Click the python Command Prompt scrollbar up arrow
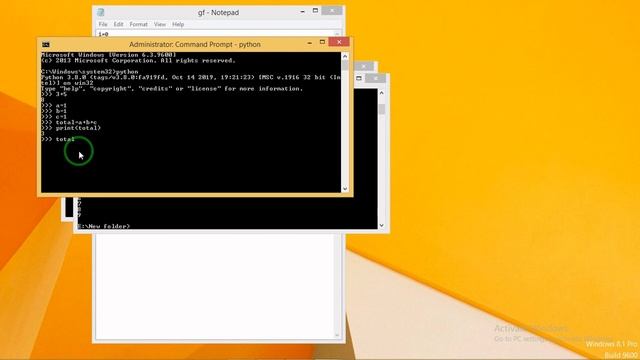Screen dimensions: 640x360 [x=345, y=56]
